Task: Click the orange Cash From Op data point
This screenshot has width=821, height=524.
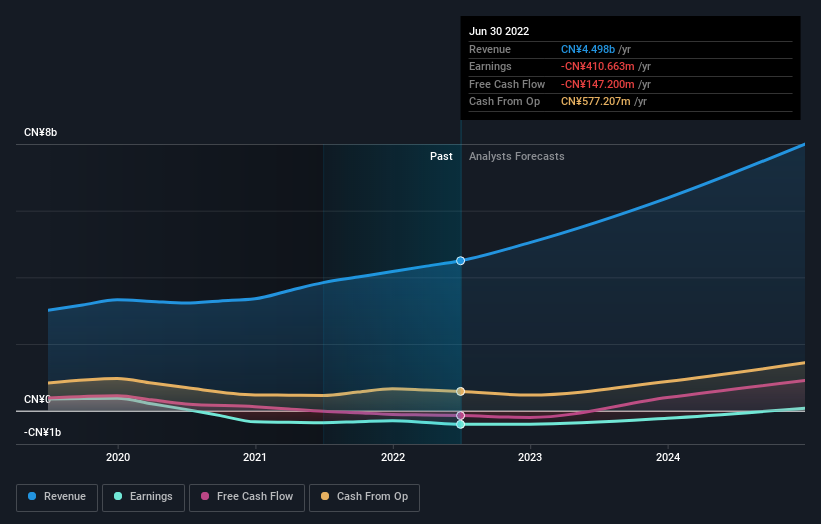Action: [460, 392]
